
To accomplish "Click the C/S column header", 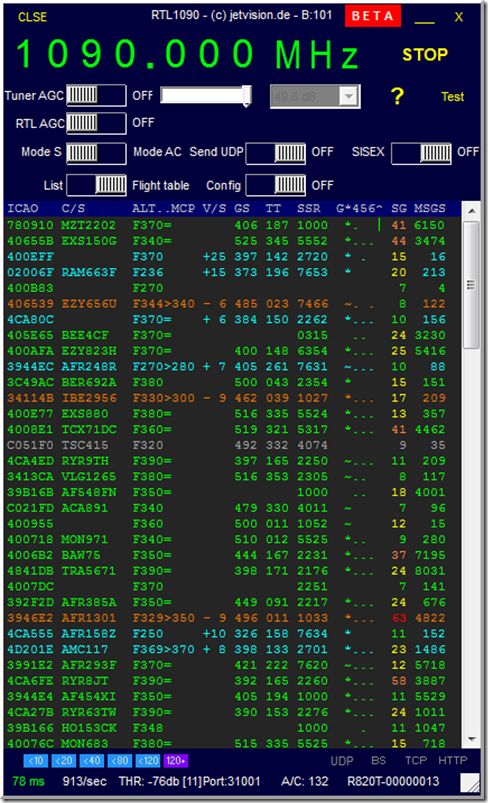I will pyautogui.click(x=73, y=208).
